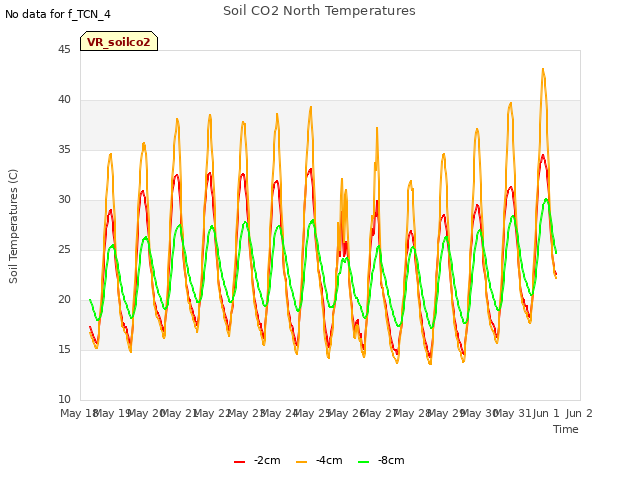Image resolution: width=640 pixels, height=480 pixels.
Task: Click the orange -4cm legend swatch
Action: (x=302, y=462)
